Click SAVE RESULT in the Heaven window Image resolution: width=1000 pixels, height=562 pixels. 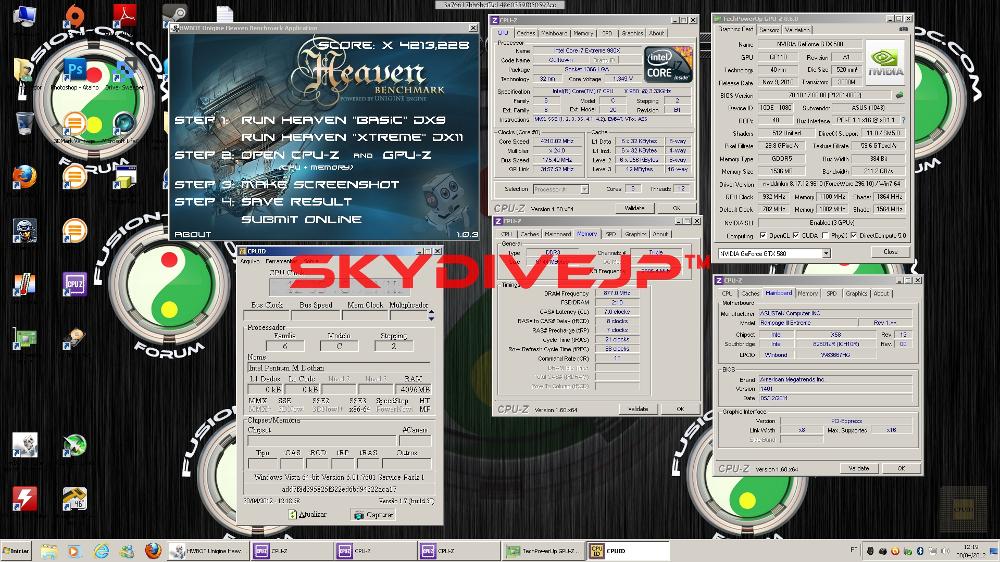click(297, 202)
